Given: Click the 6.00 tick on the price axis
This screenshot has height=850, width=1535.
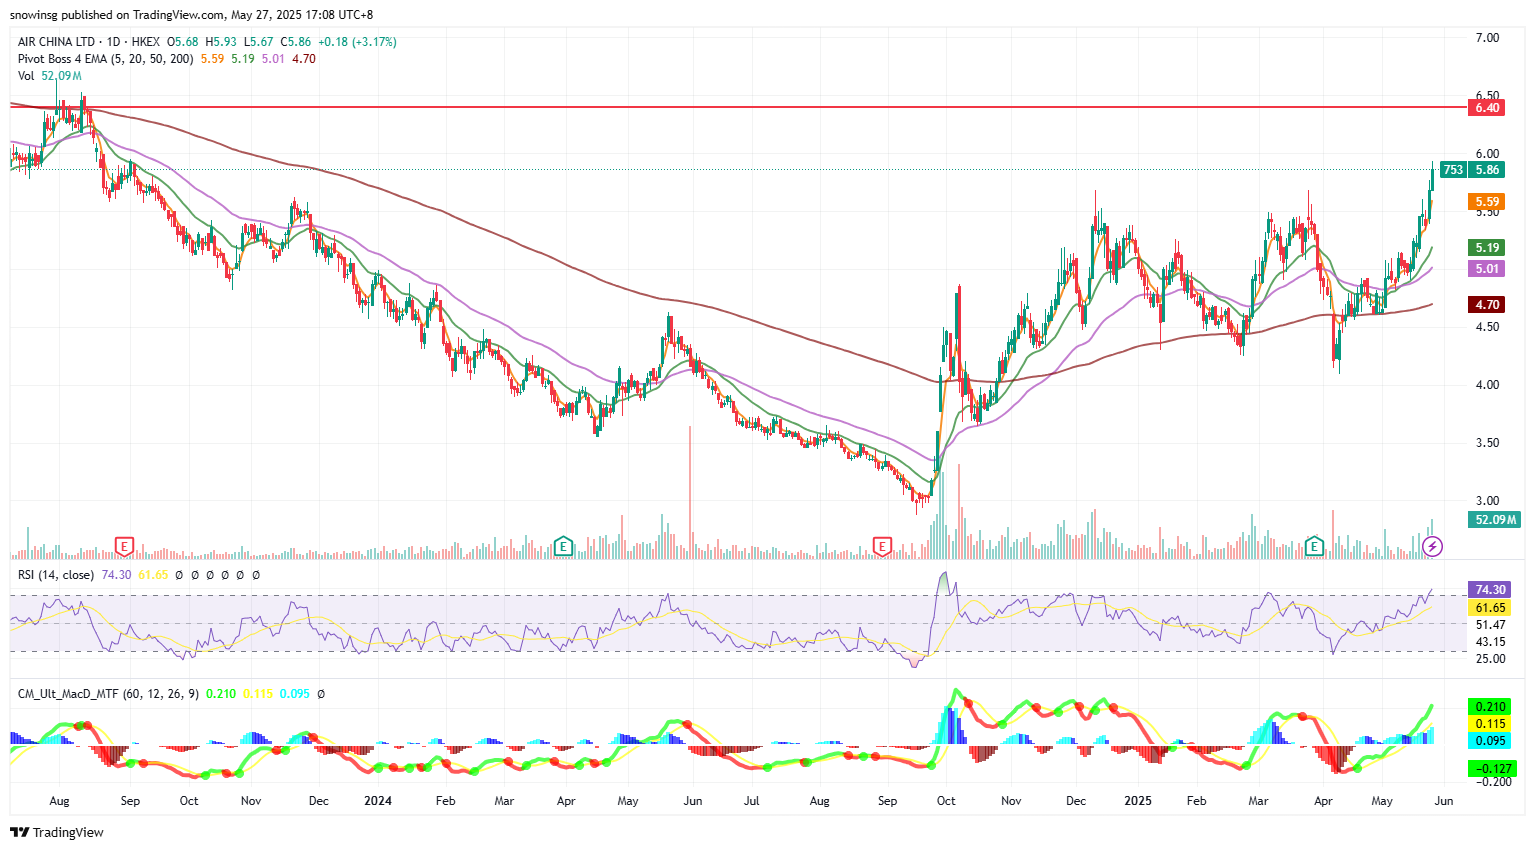Looking at the screenshot, I should coord(1487,154).
